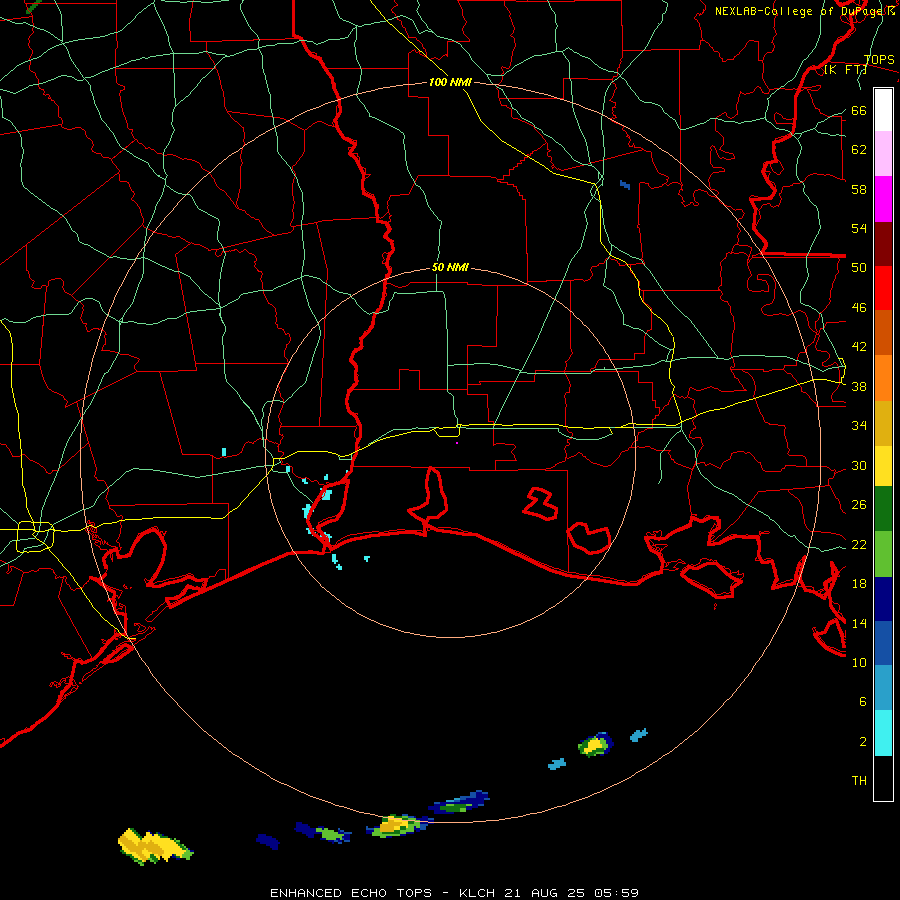Click the navy blue legend color band
The height and width of the screenshot is (900, 900).
883,599
